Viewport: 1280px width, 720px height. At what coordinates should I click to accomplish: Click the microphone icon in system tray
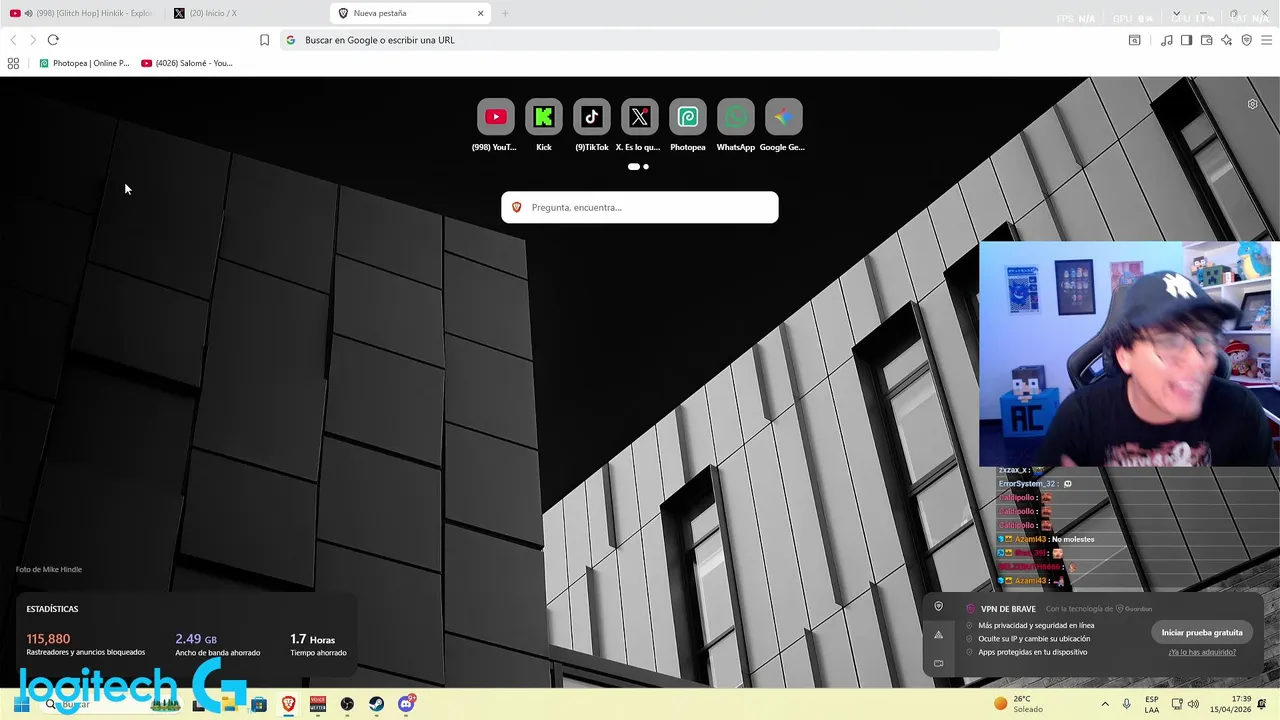pos(1127,704)
